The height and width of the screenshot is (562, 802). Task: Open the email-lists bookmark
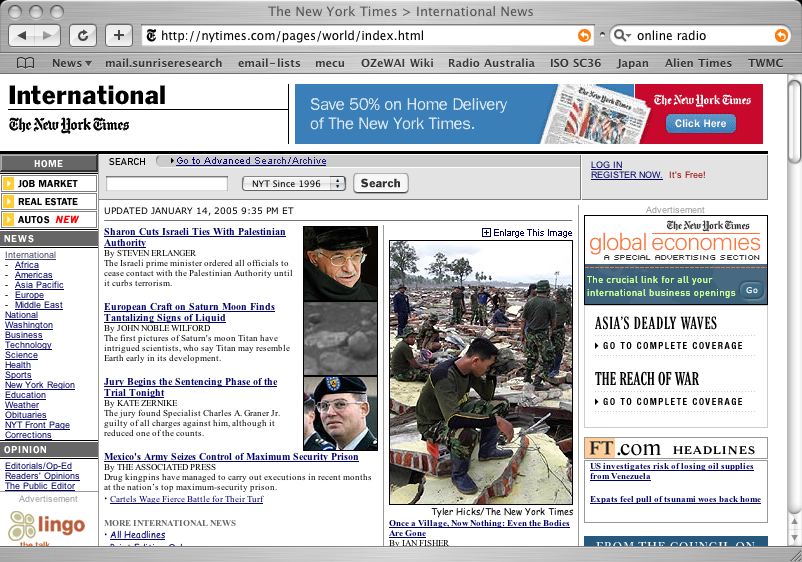pos(269,63)
